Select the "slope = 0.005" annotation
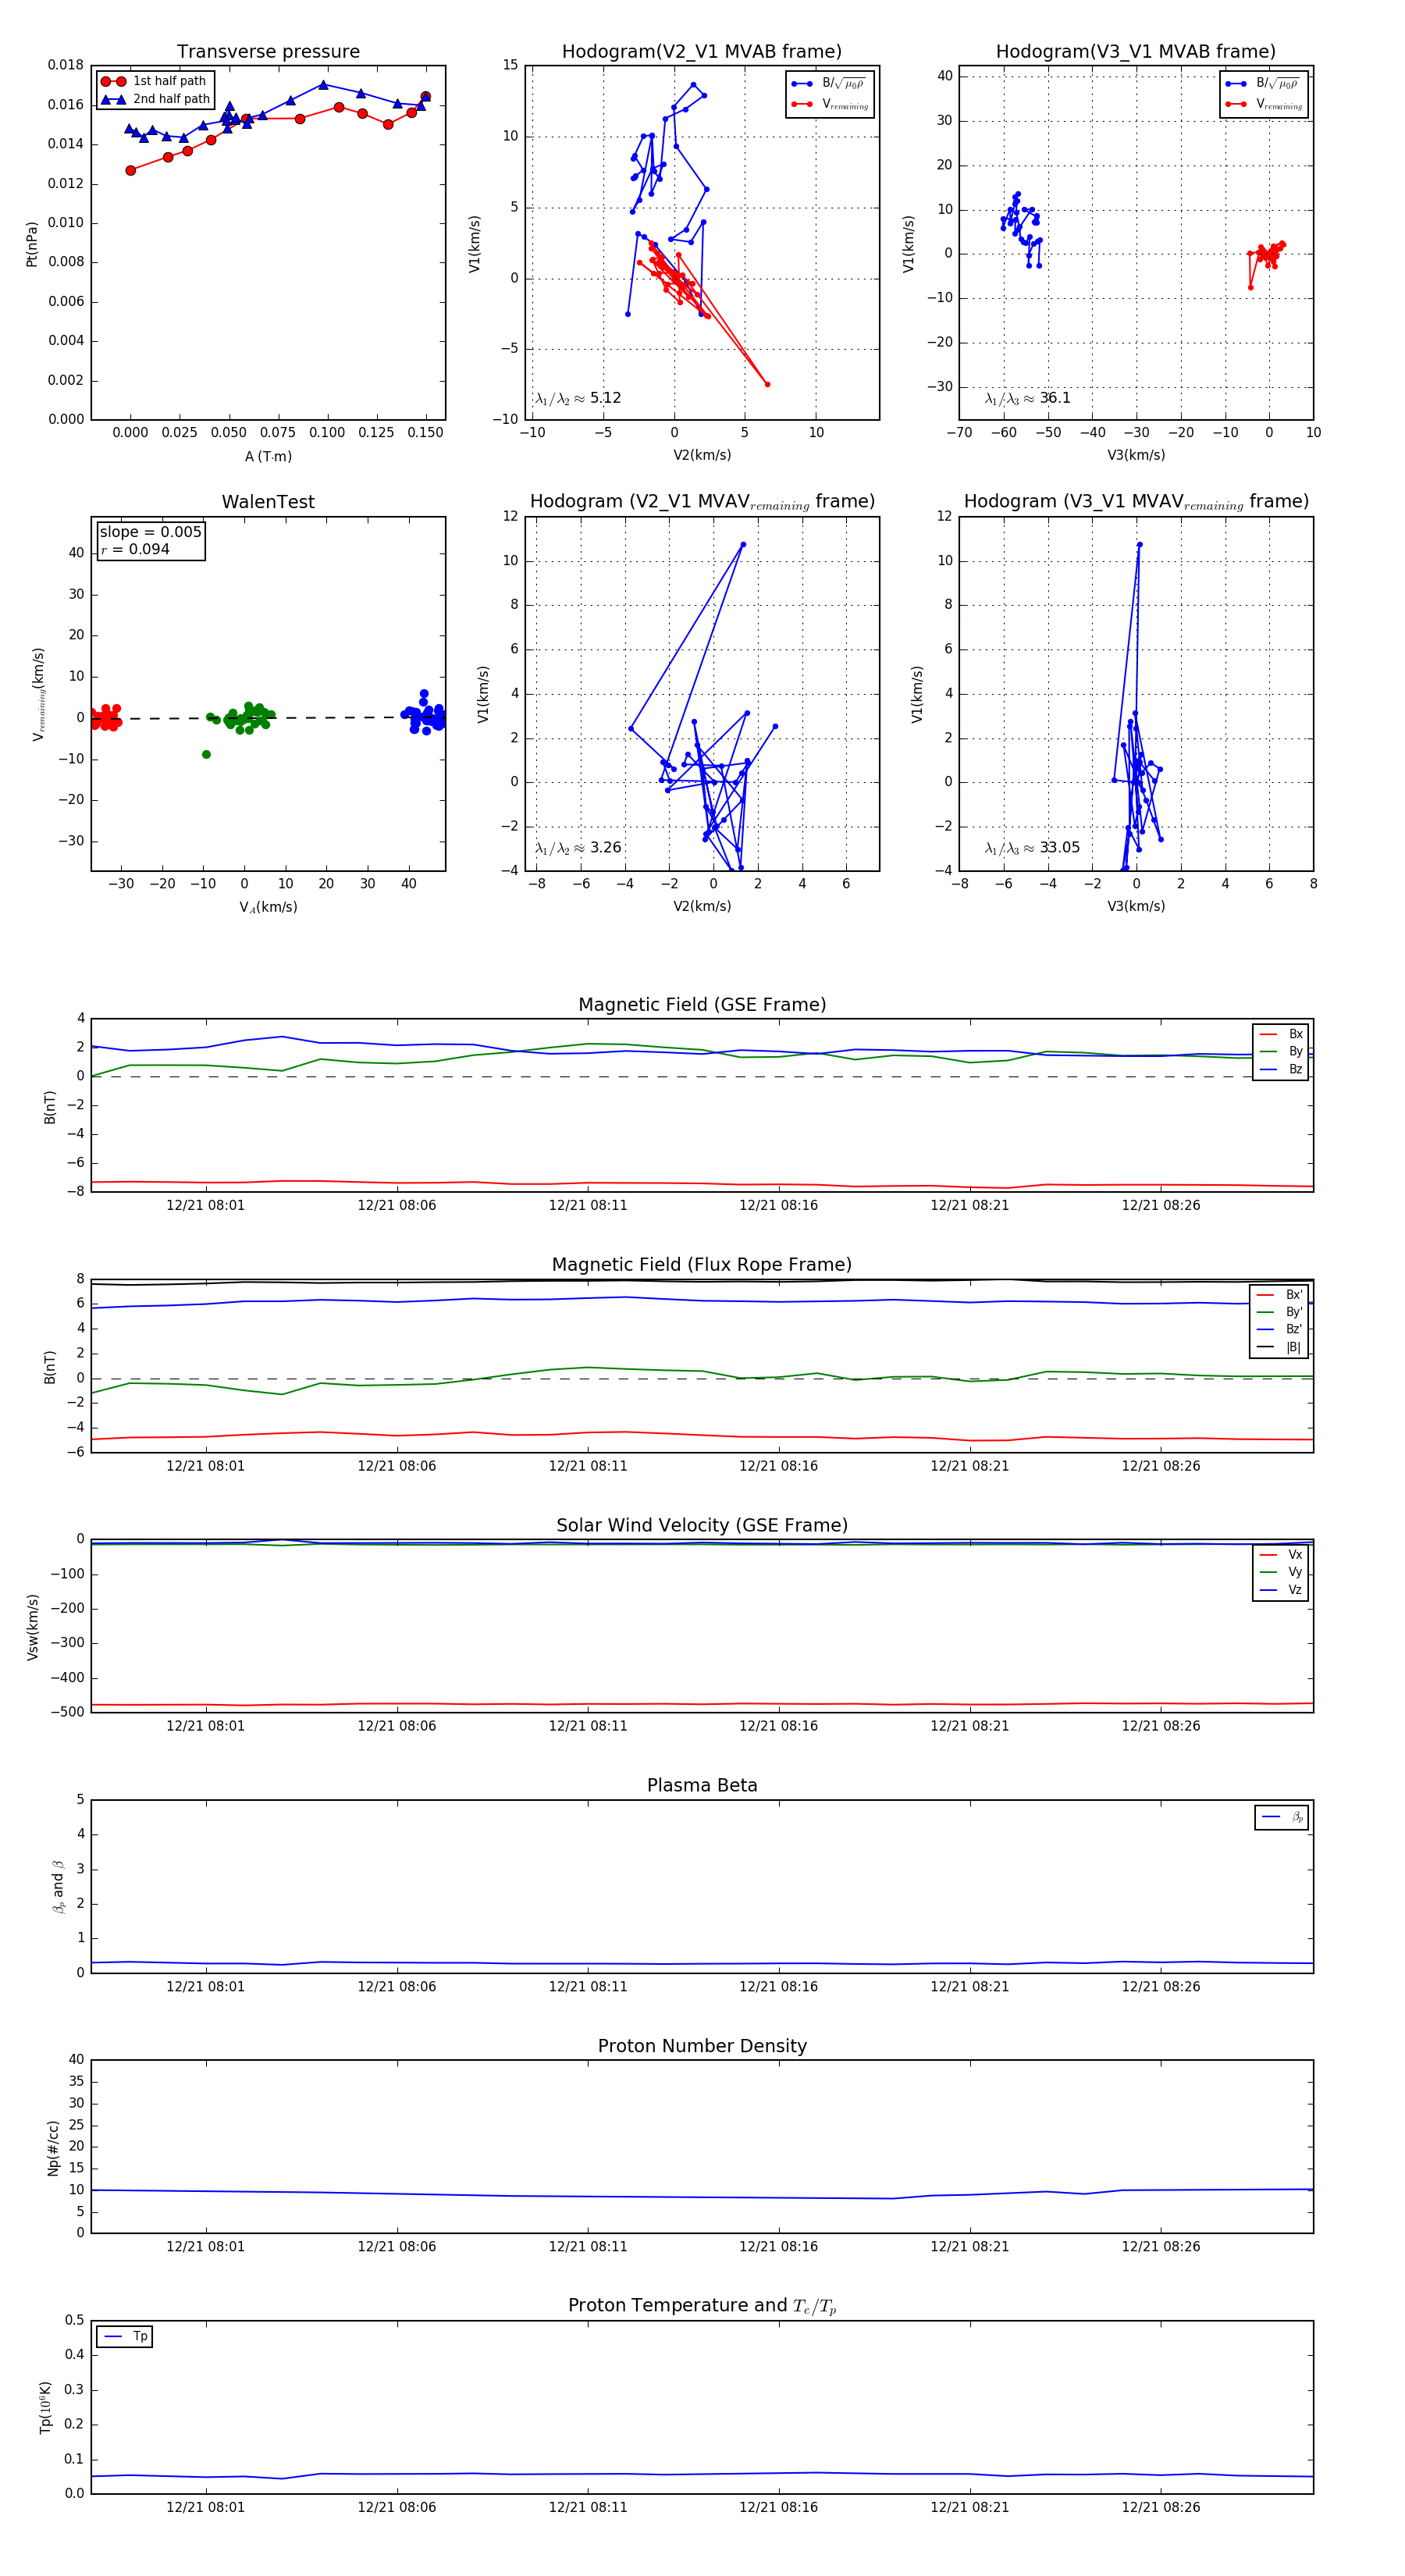Image resolution: width=1405 pixels, height=2576 pixels. (x=150, y=532)
